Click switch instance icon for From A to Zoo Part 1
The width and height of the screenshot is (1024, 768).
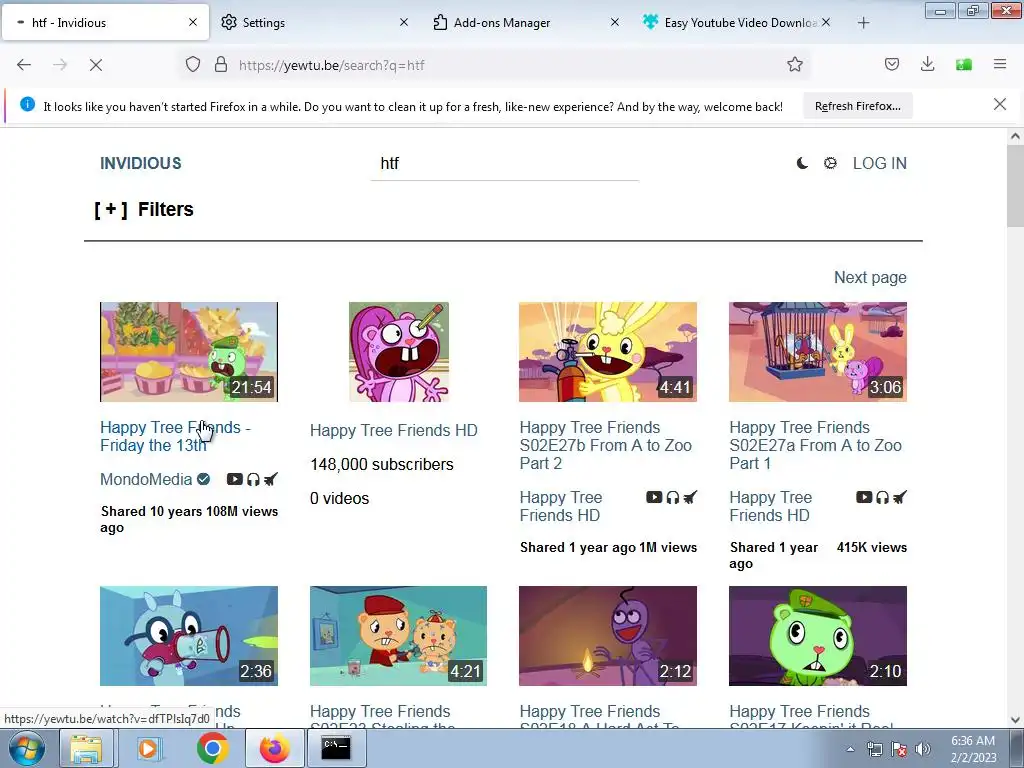(x=899, y=498)
